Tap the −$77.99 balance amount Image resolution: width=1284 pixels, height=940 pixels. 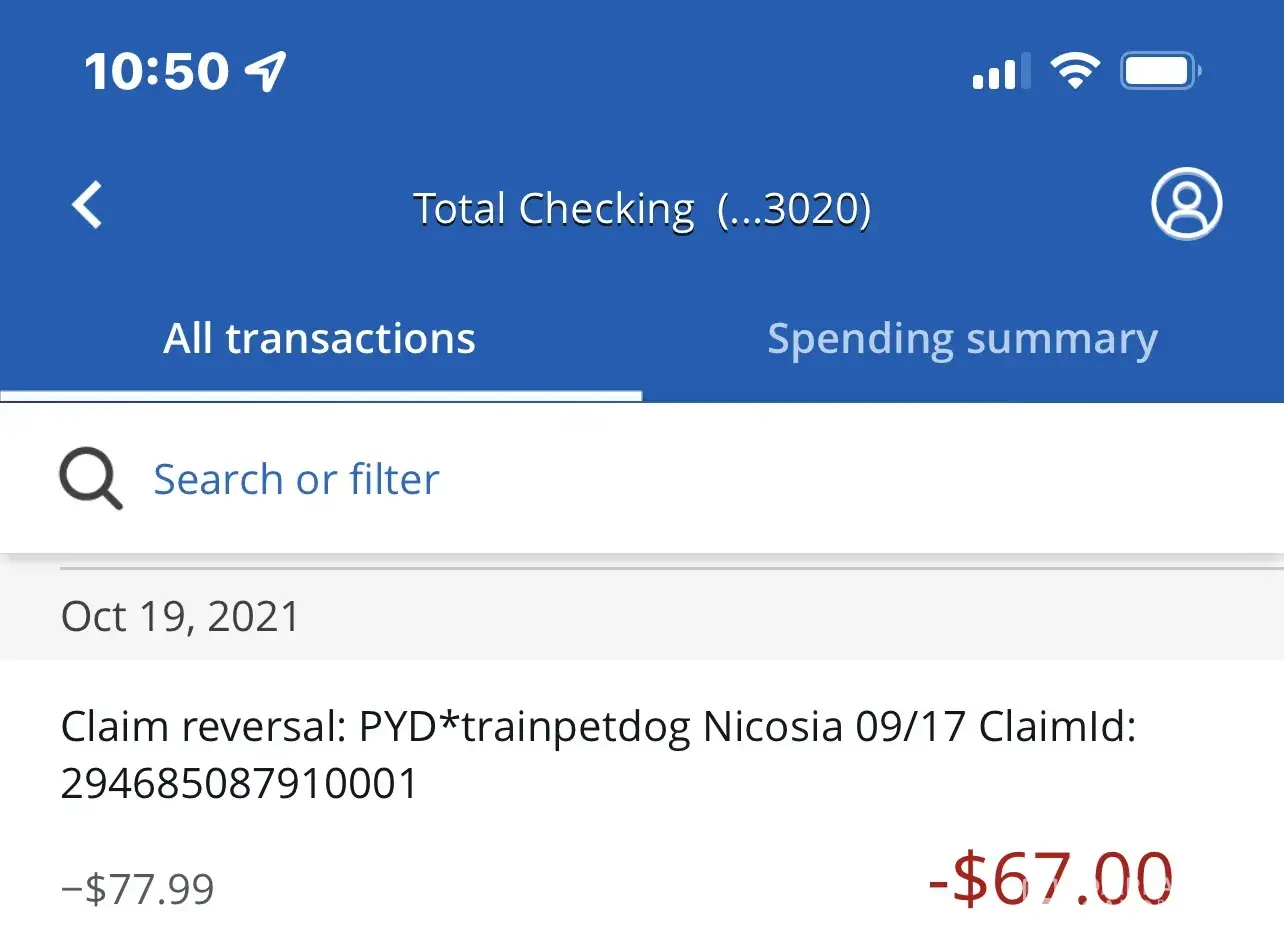[x=138, y=889]
